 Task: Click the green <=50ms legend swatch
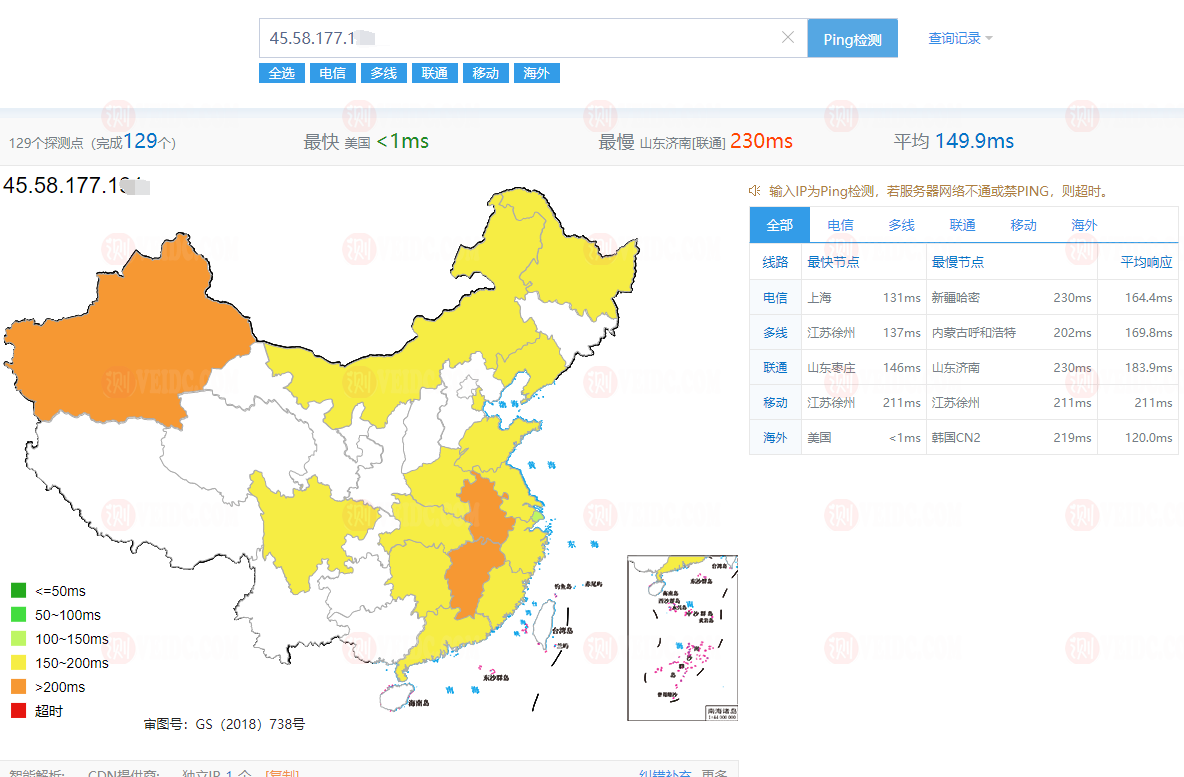(17, 591)
